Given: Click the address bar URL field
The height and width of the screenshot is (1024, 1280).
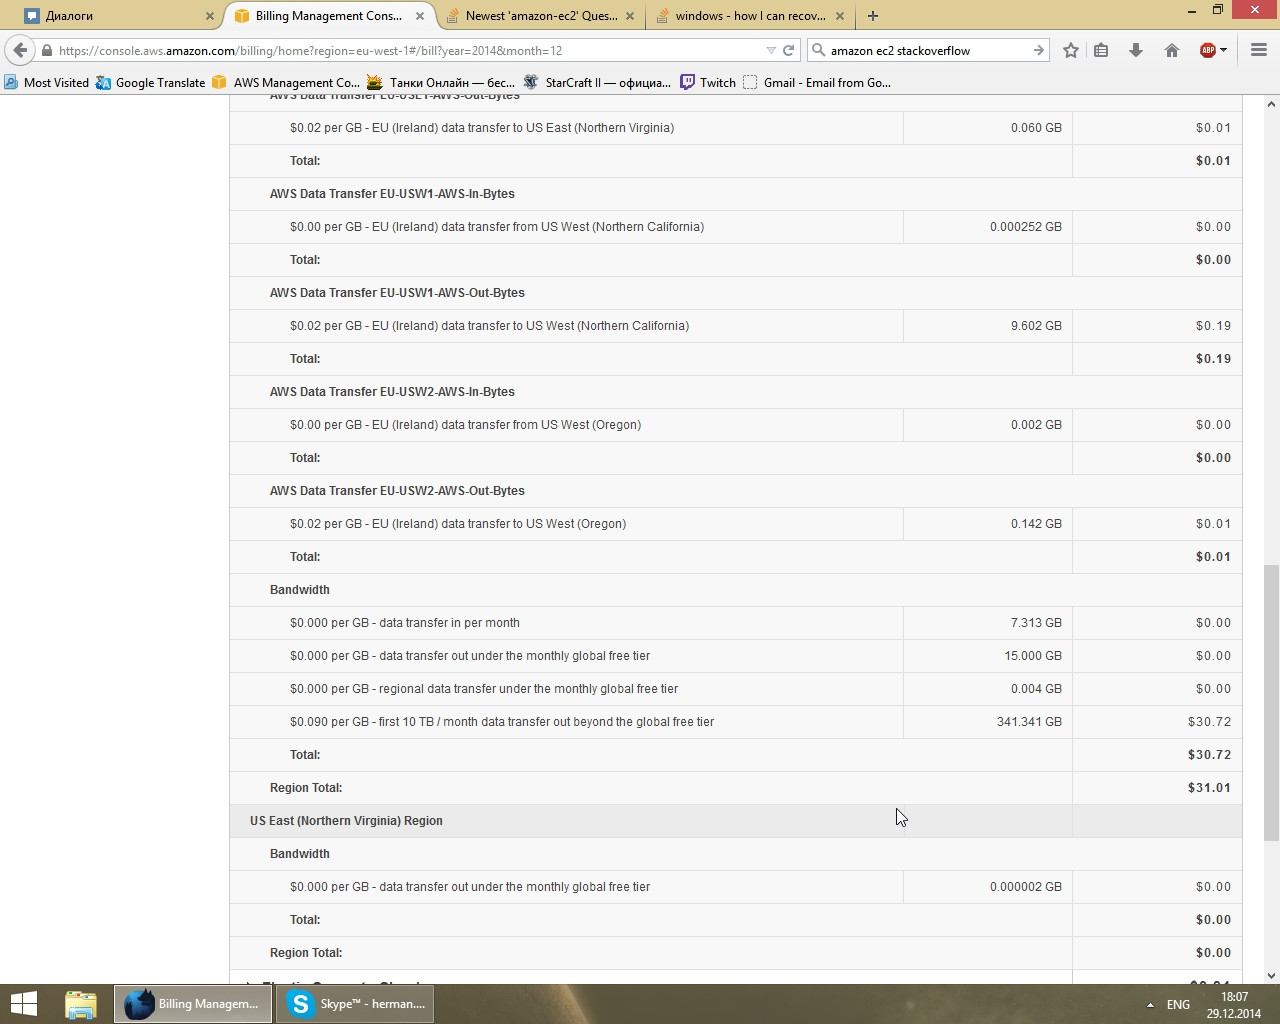Looking at the screenshot, I should click(x=410, y=50).
